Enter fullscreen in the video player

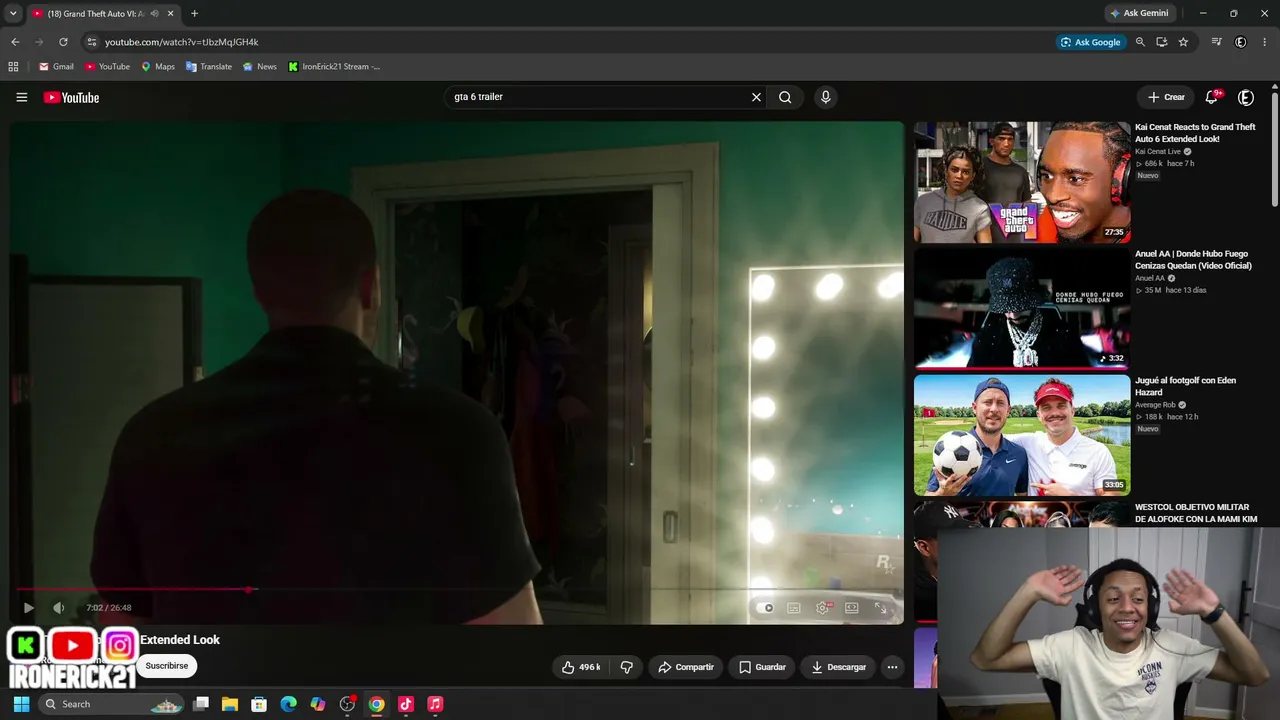(x=881, y=607)
